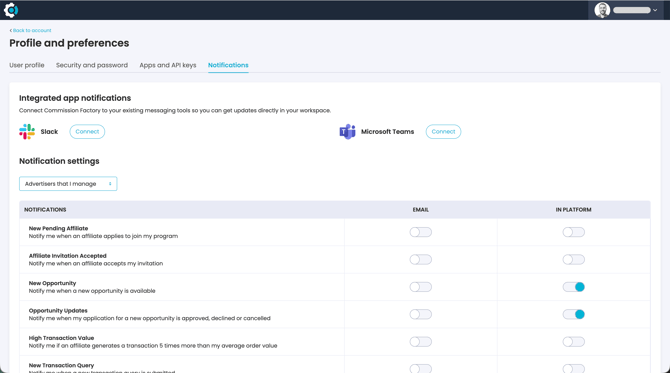Viewport: 670px width, 373px height.
Task: Click the High Transaction Value title
Action: (x=61, y=338)
